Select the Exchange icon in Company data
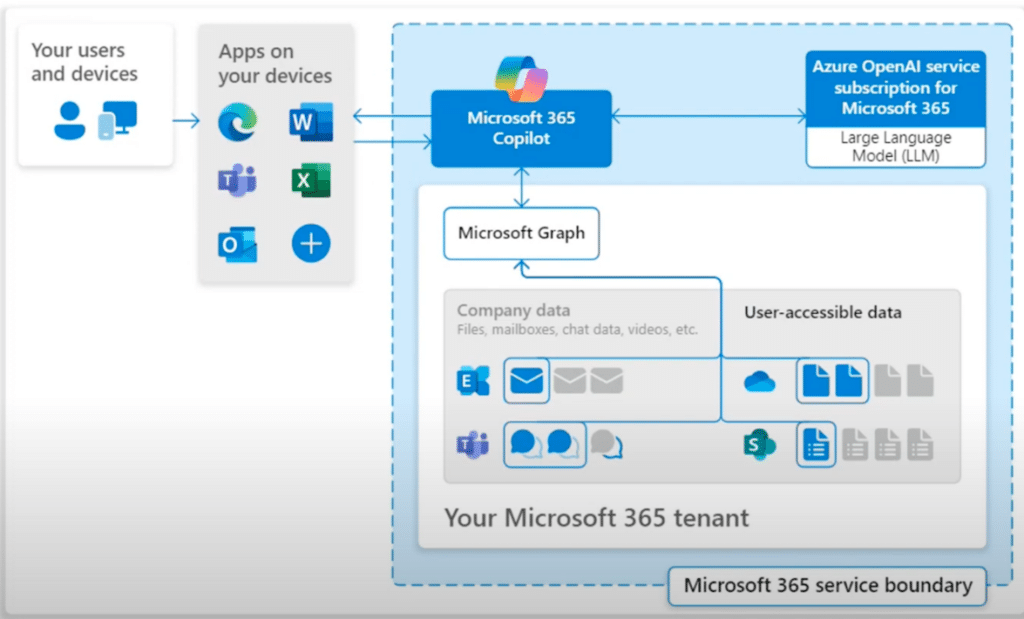 click(x=472, y=381)
